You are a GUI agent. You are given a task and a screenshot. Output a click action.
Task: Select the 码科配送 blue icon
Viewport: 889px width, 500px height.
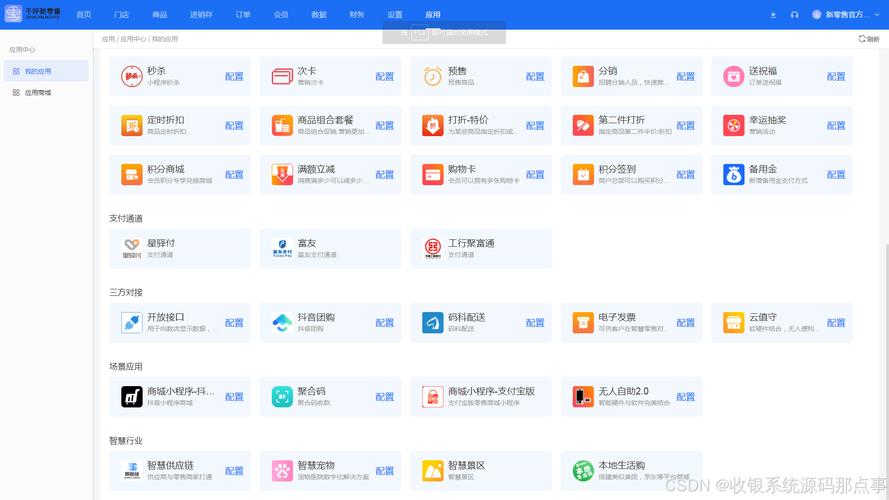click(433, 323)
